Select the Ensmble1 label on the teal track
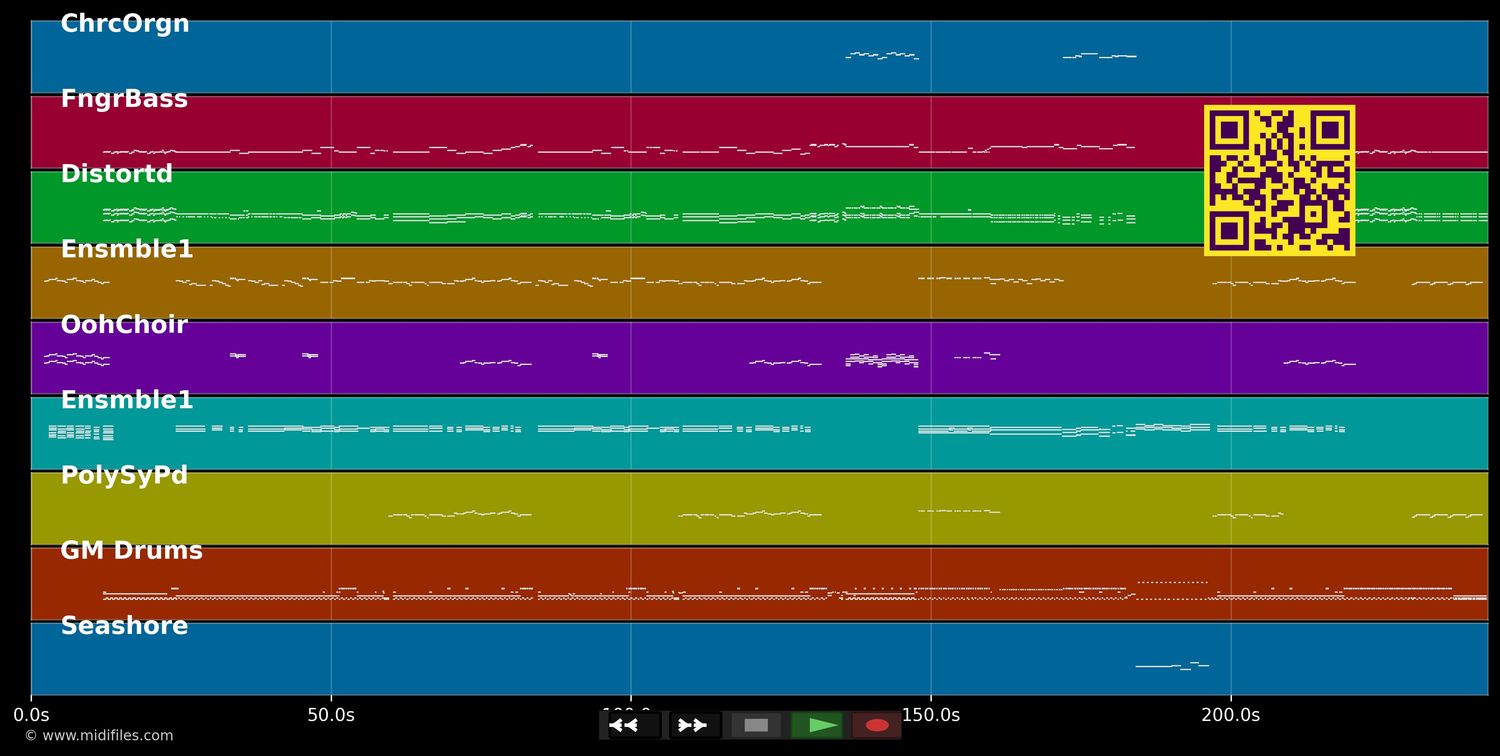Viewport: 1500px width, 756px height. pyautogui.click(x=127, y=400)
